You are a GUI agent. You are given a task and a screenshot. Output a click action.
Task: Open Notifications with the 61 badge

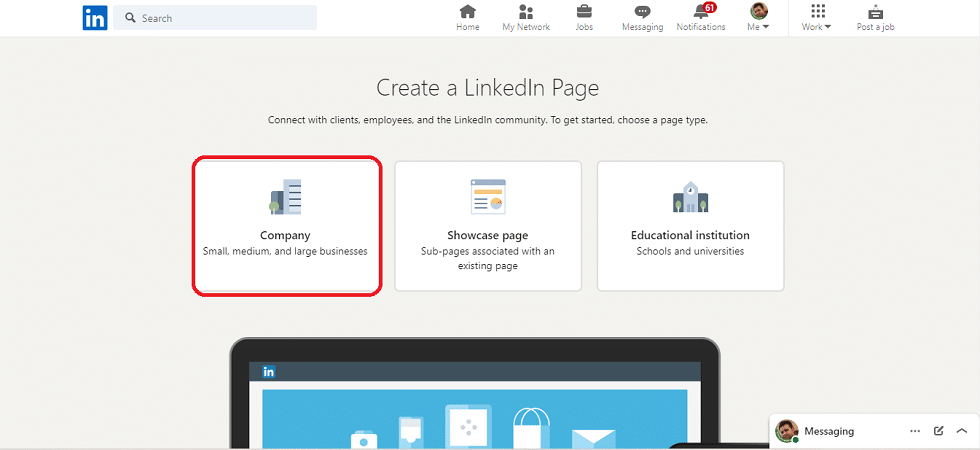[701, 18]
